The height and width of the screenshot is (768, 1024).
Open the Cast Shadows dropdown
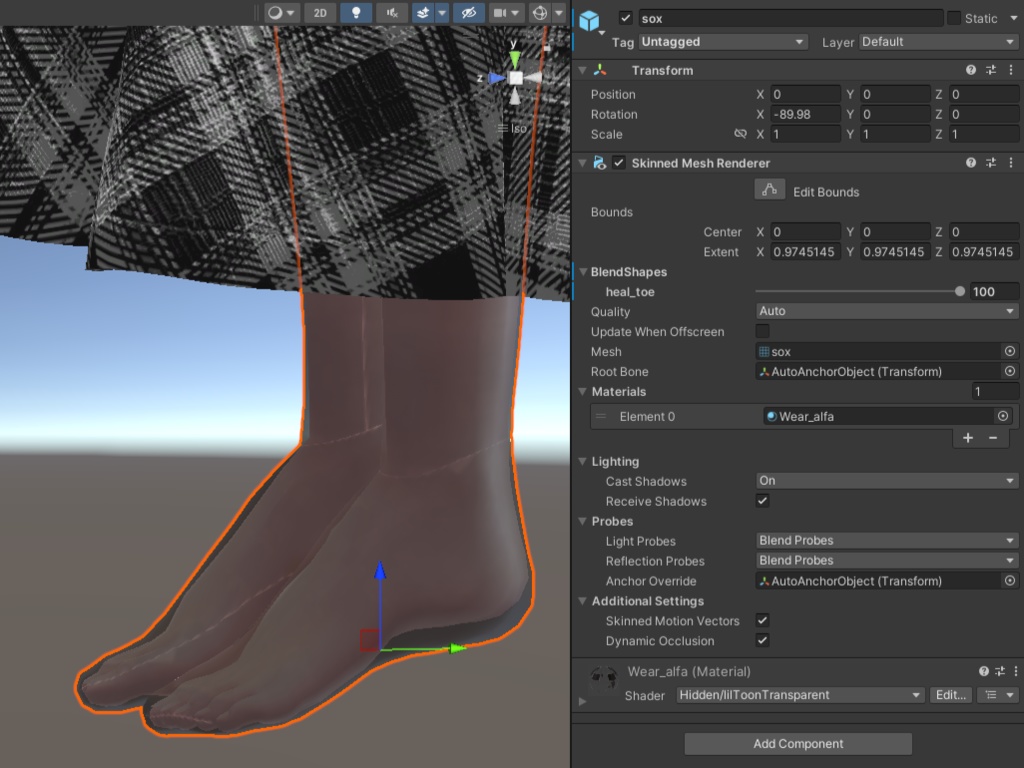[x=886, y=481]
